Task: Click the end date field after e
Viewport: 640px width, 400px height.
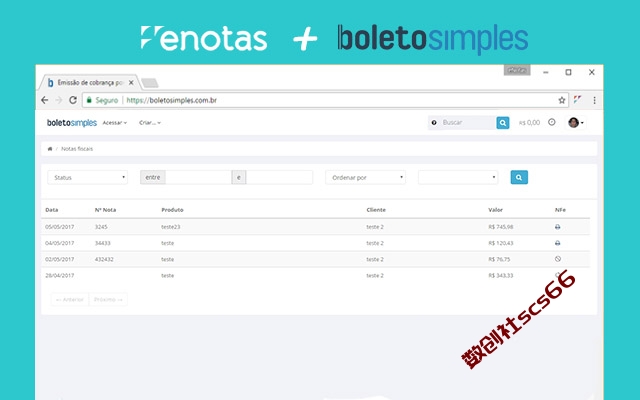Action: pyautogui.click(x=279, y=177)
